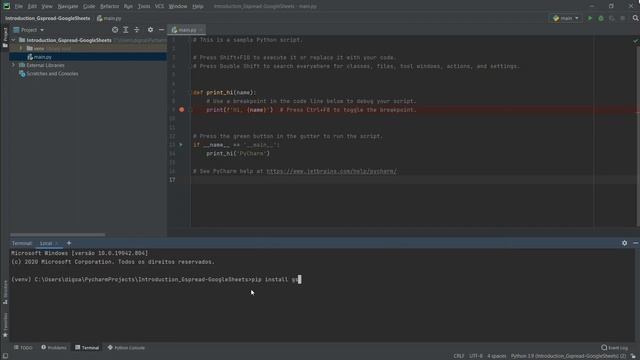Open the Code menu
Screen dimensions: 640x360
click(x=89, y=7)
